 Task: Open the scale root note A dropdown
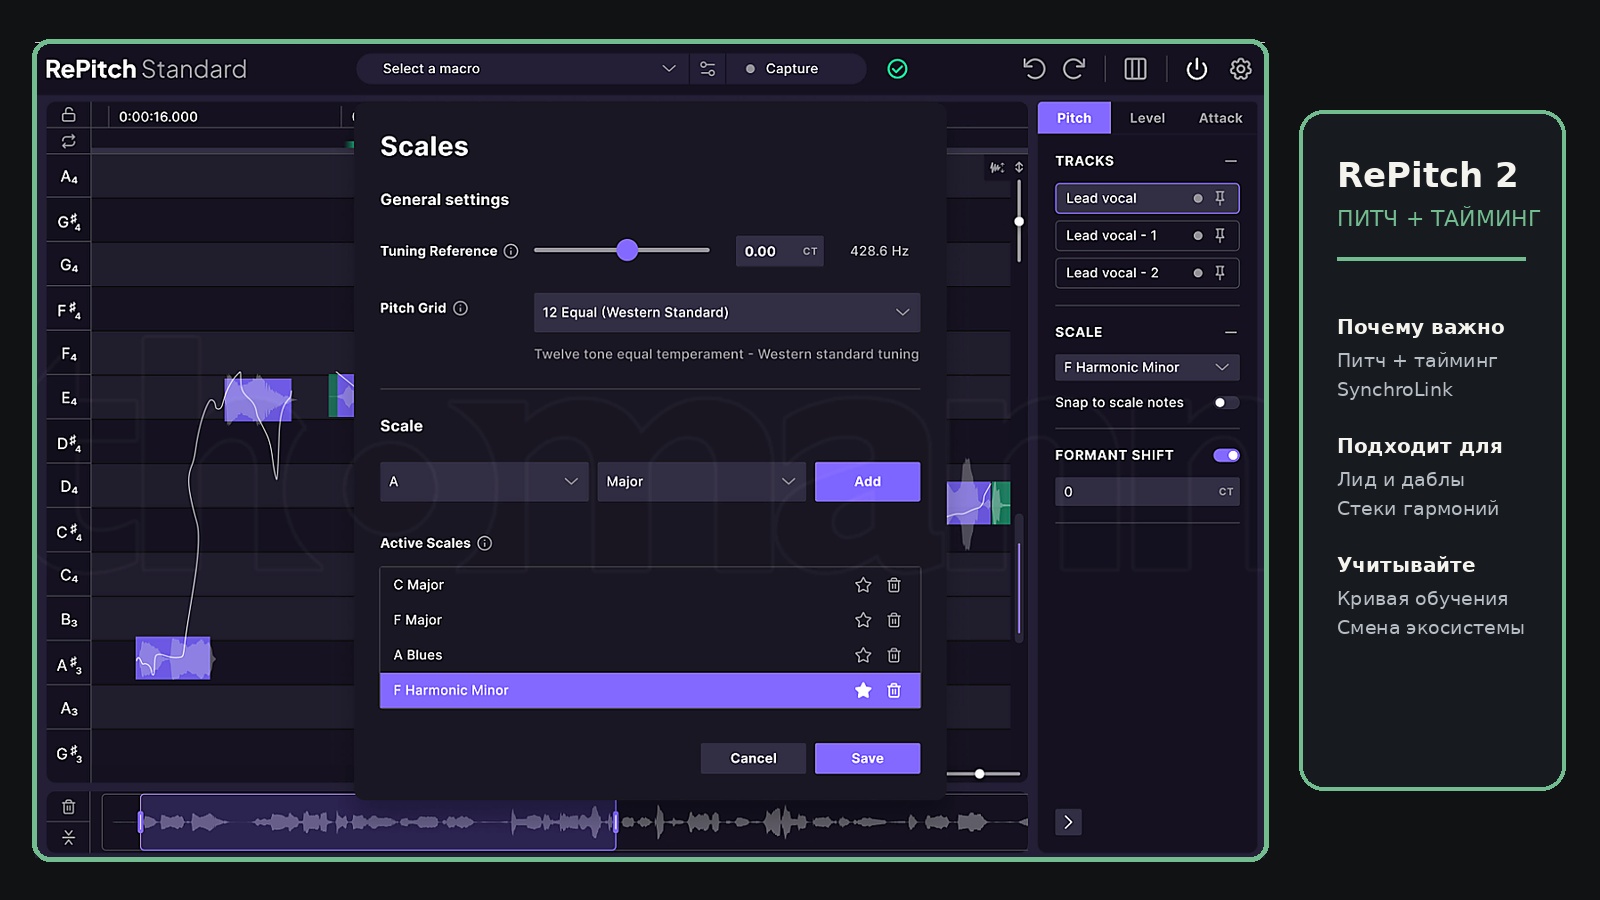pyautogui.click(x=484, y=481)
